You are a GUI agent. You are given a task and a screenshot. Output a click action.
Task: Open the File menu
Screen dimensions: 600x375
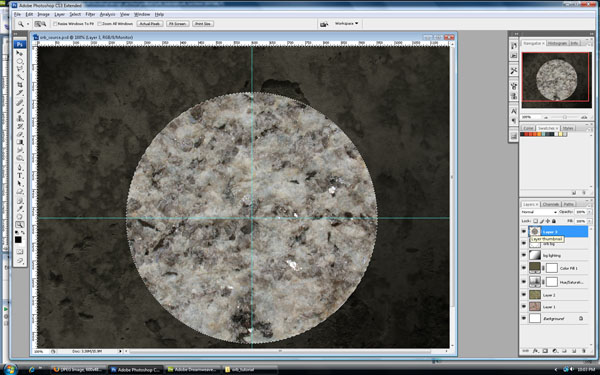tap(17, 14)
